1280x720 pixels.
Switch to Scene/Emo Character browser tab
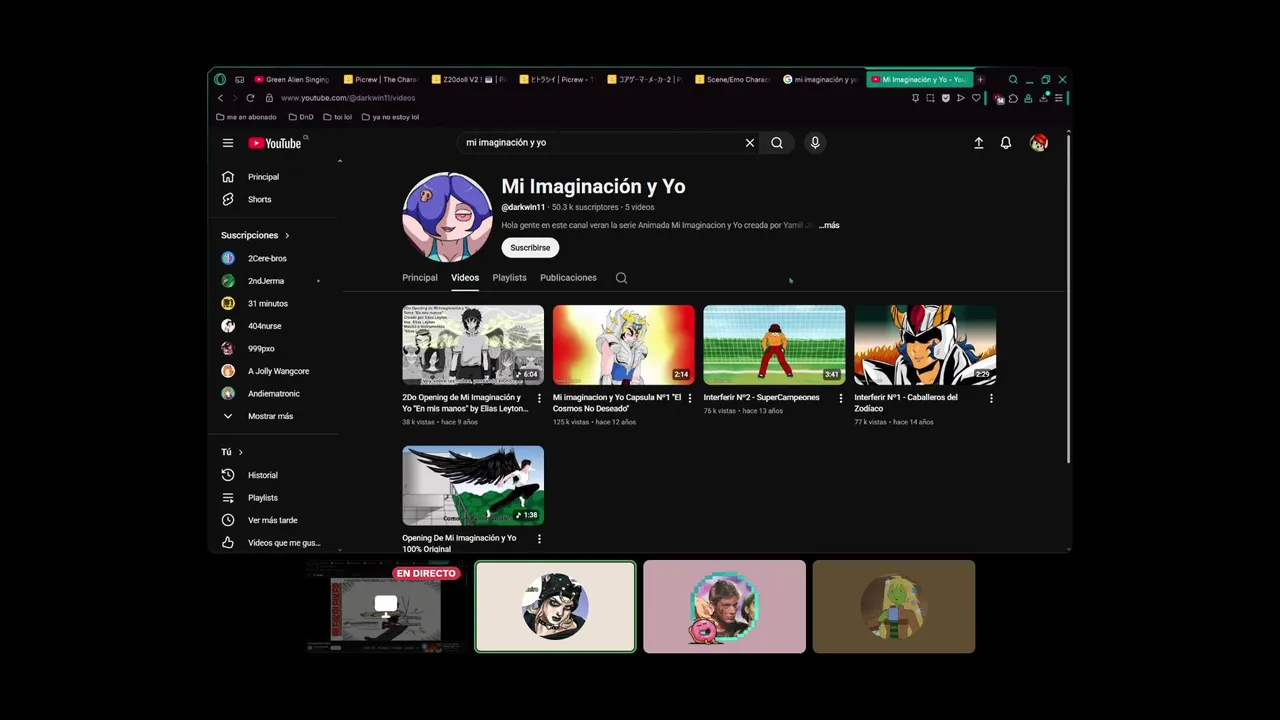pyautogui.click(x=733, y=79)
